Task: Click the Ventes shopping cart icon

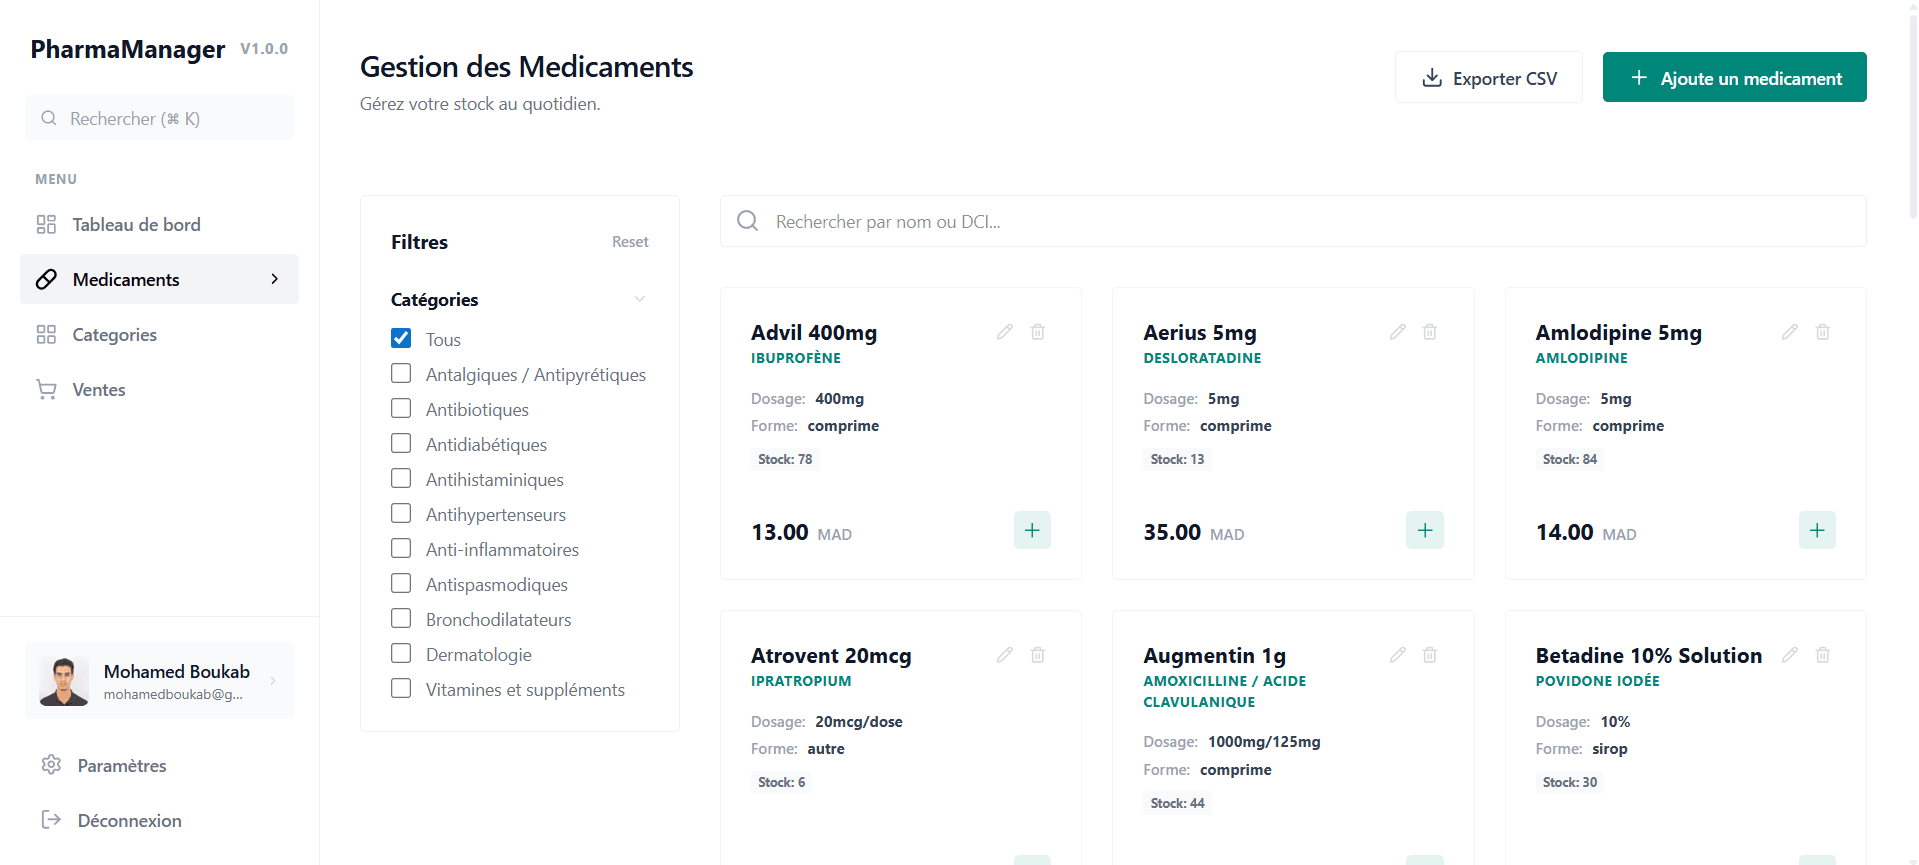Action: (x=46, y=389)
